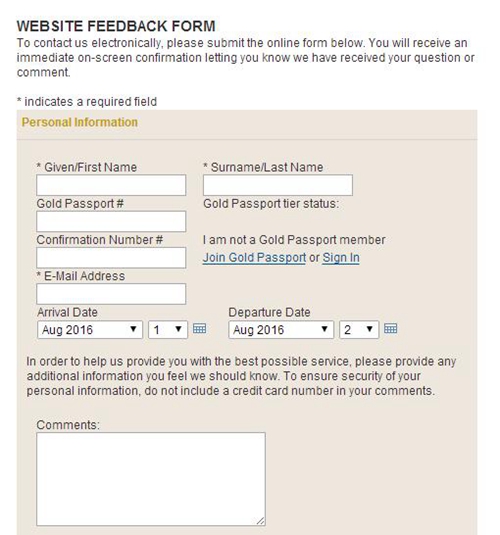This screenshot has width=500, height=535.
Task: Focus the Given/First Name text field
Action: pyautogui.click(x=111, y=185)
